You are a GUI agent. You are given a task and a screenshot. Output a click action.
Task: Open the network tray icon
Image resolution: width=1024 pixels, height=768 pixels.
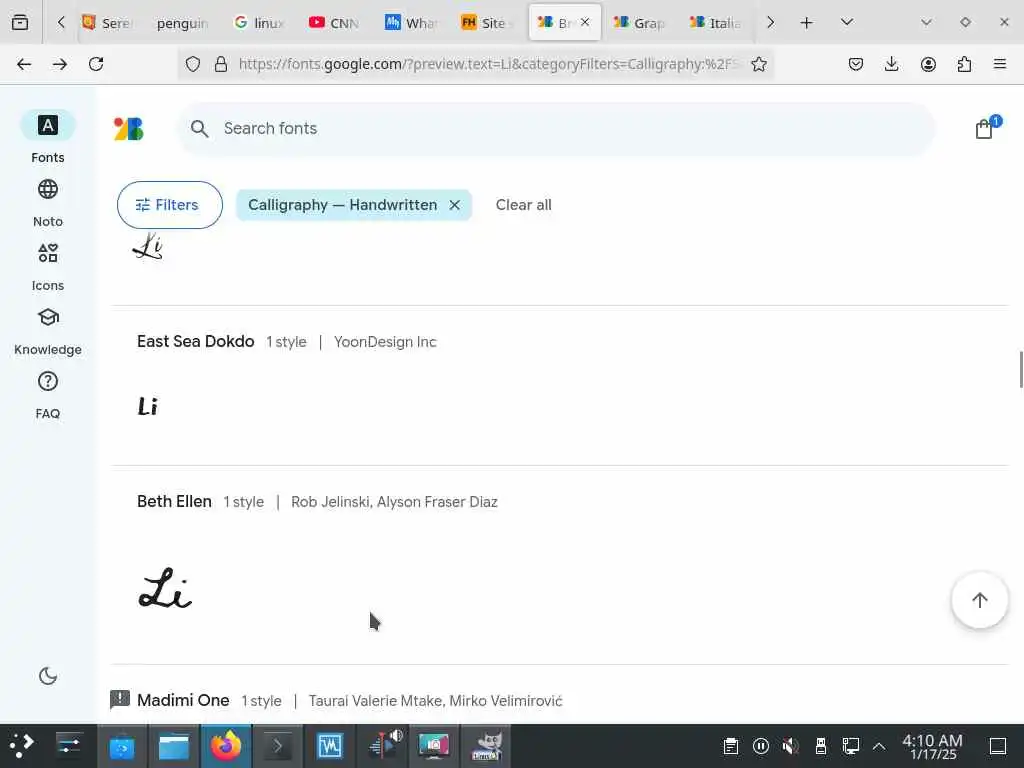point(850,746)
